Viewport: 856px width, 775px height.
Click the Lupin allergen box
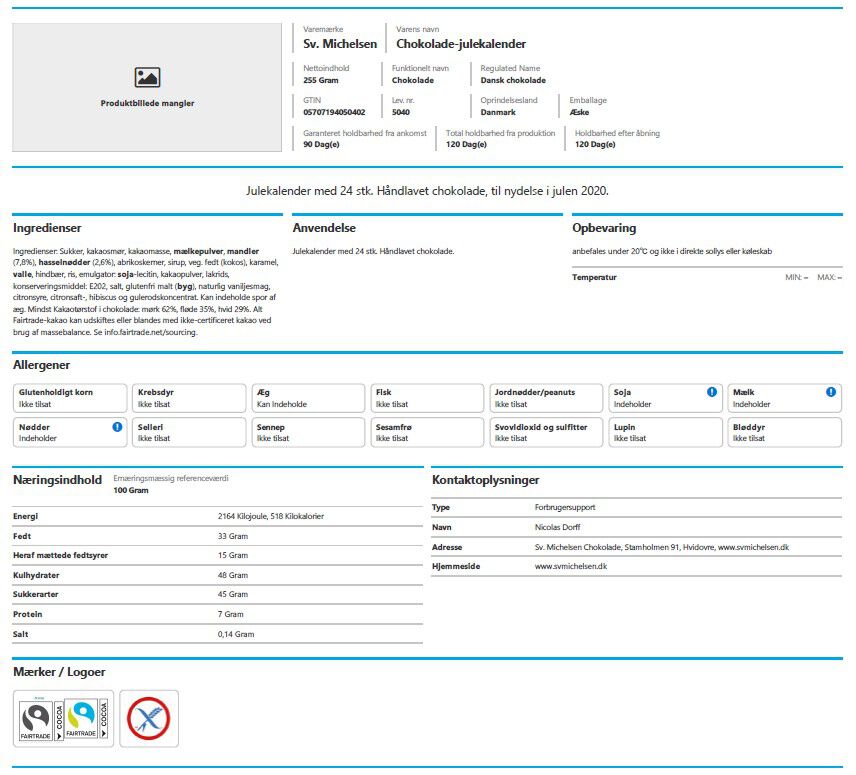pyautogui.click(x=665, y=432)
